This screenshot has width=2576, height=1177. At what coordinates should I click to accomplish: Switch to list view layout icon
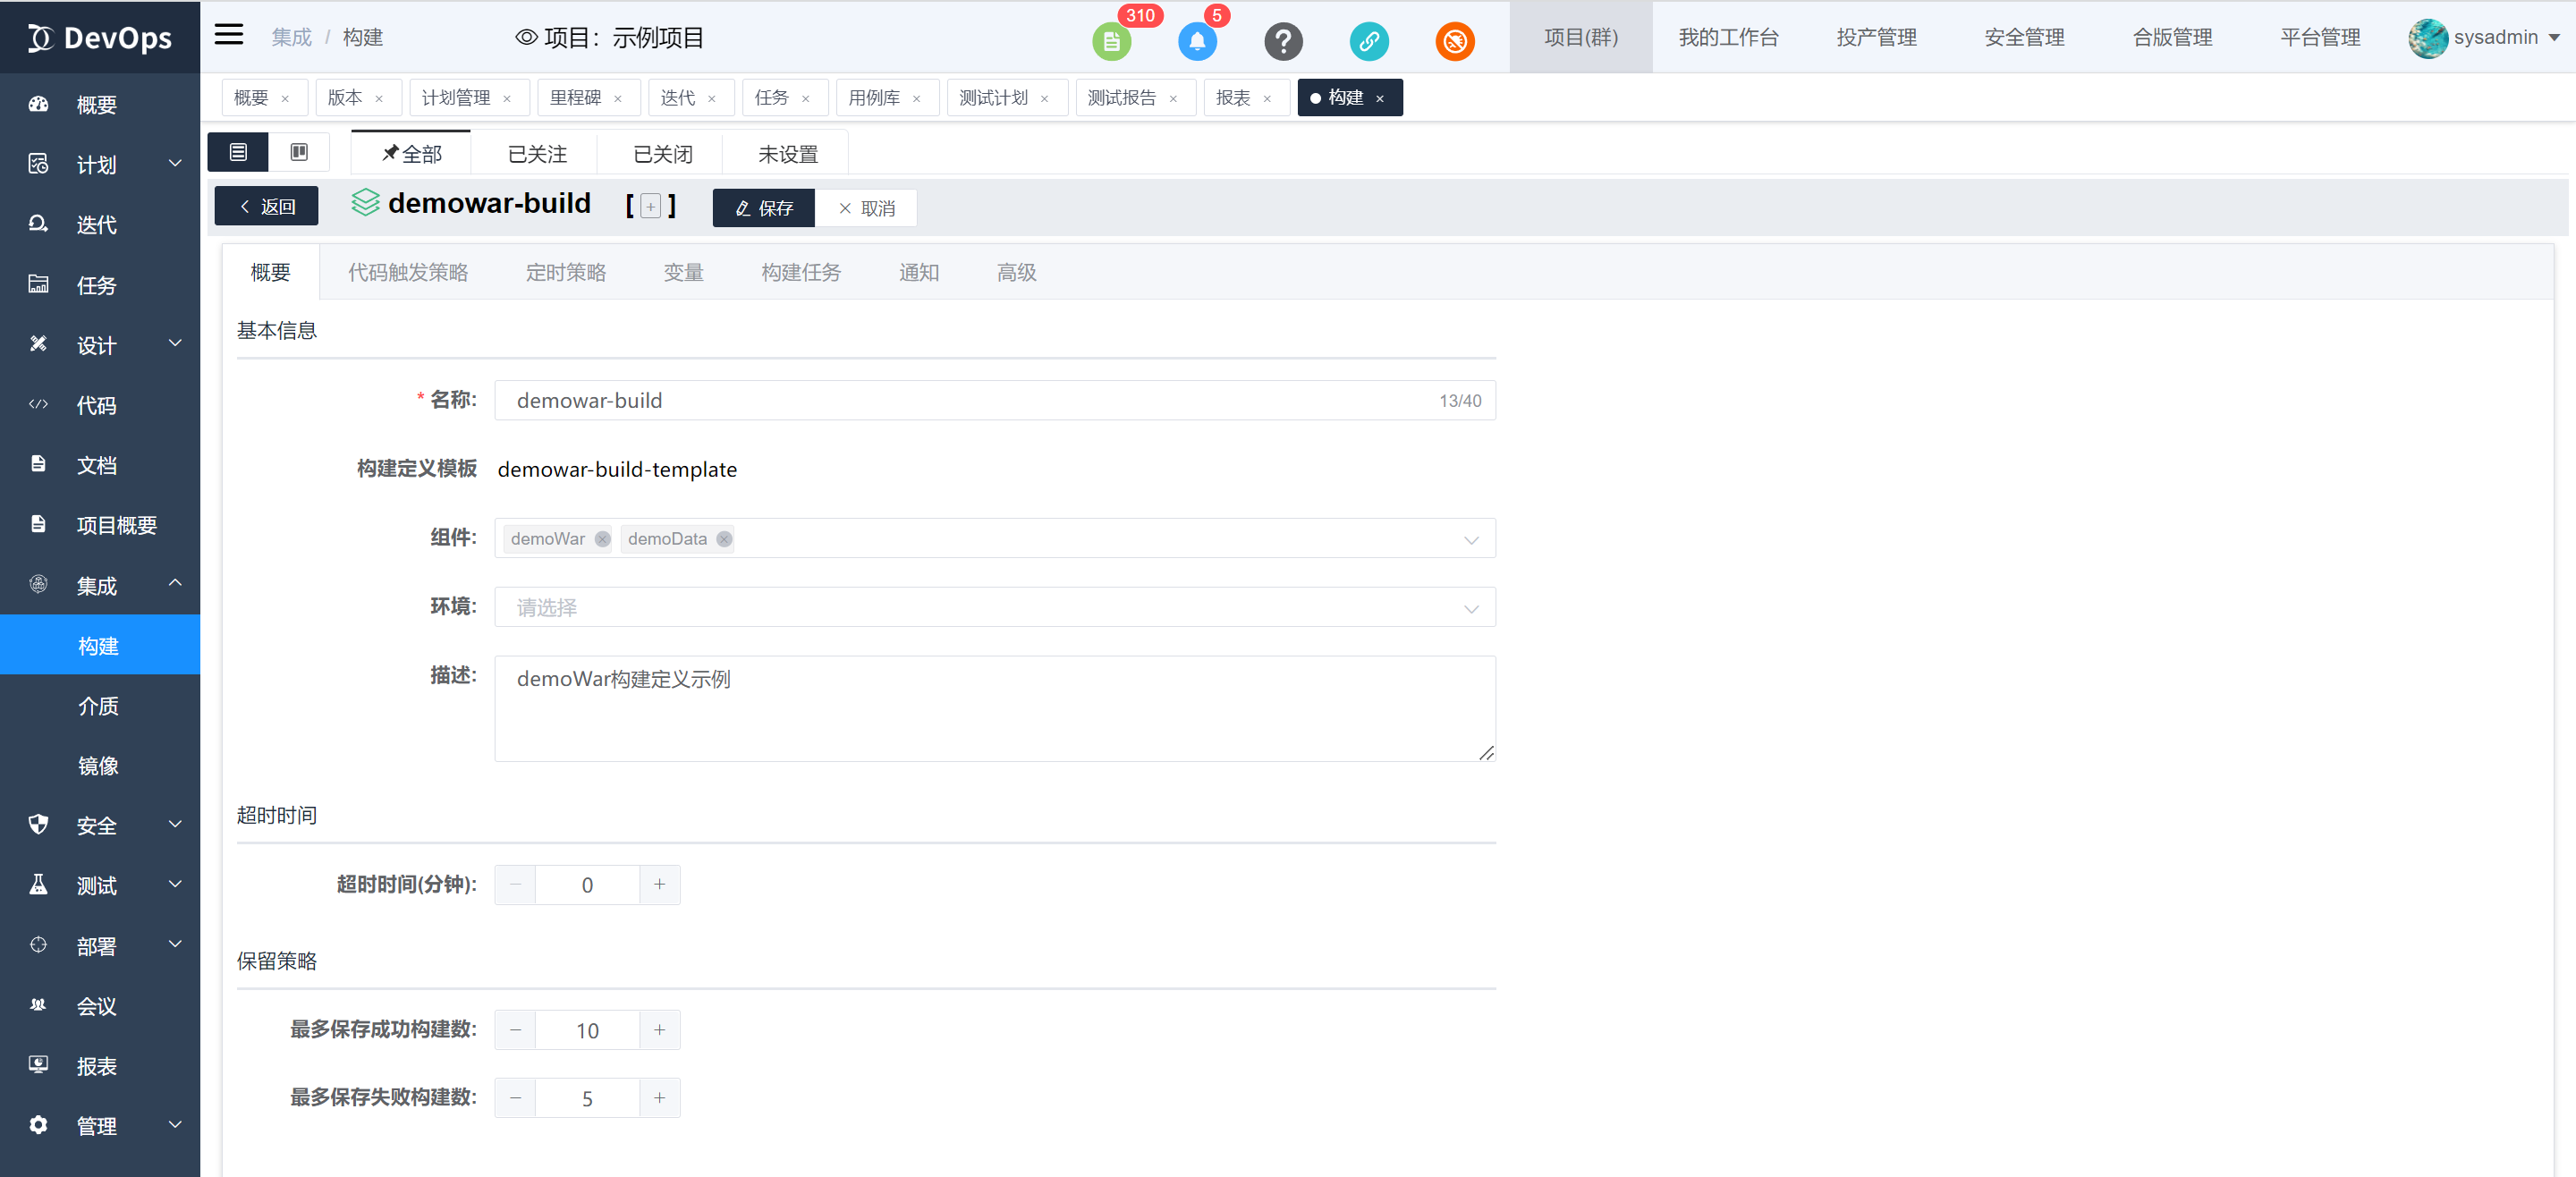click(238, 152)
